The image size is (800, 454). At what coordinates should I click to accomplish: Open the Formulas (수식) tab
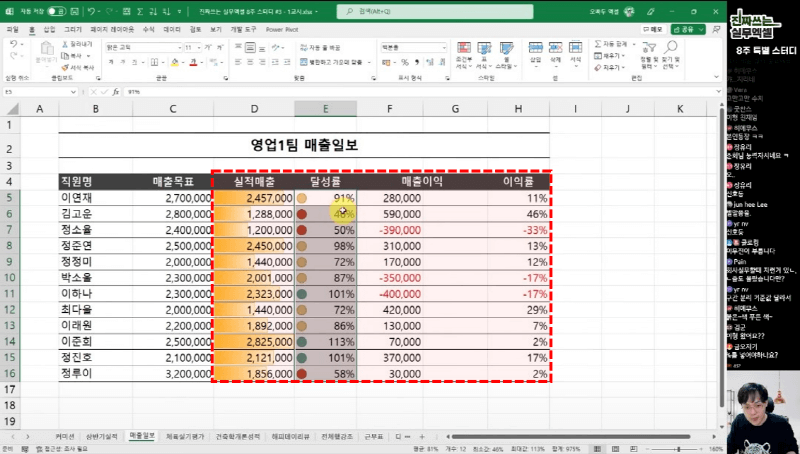click(x=148, y=30)
